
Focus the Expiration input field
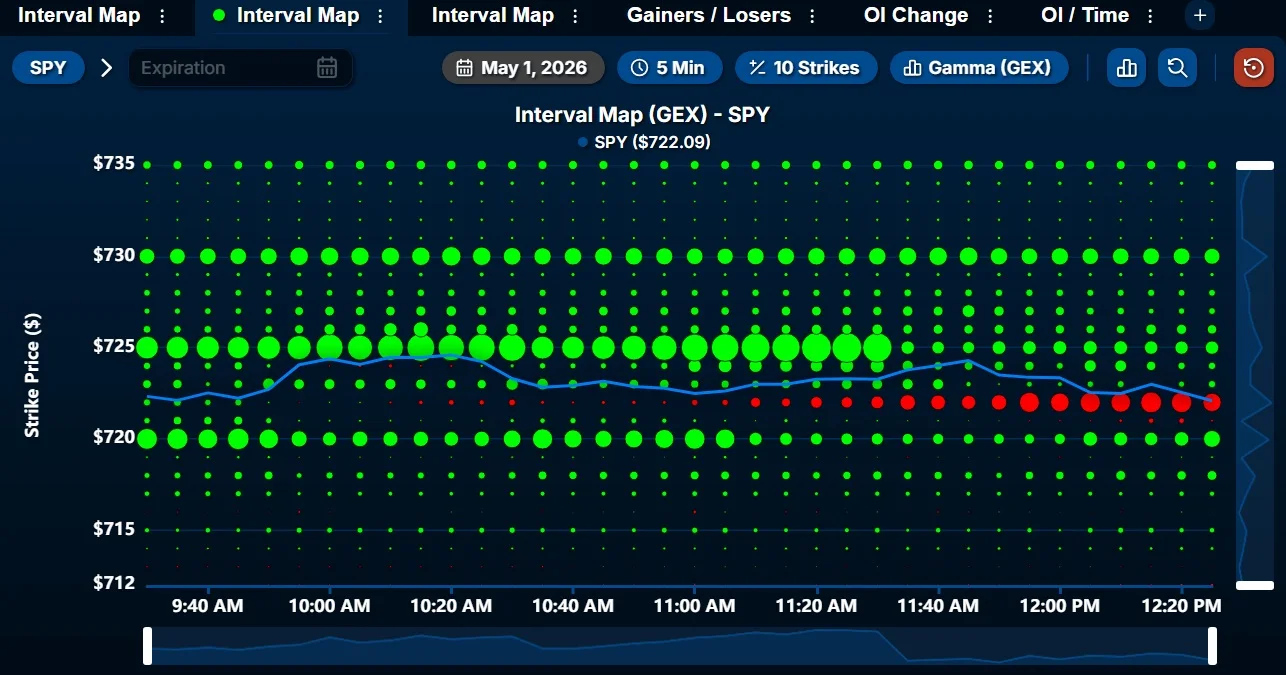240,68
